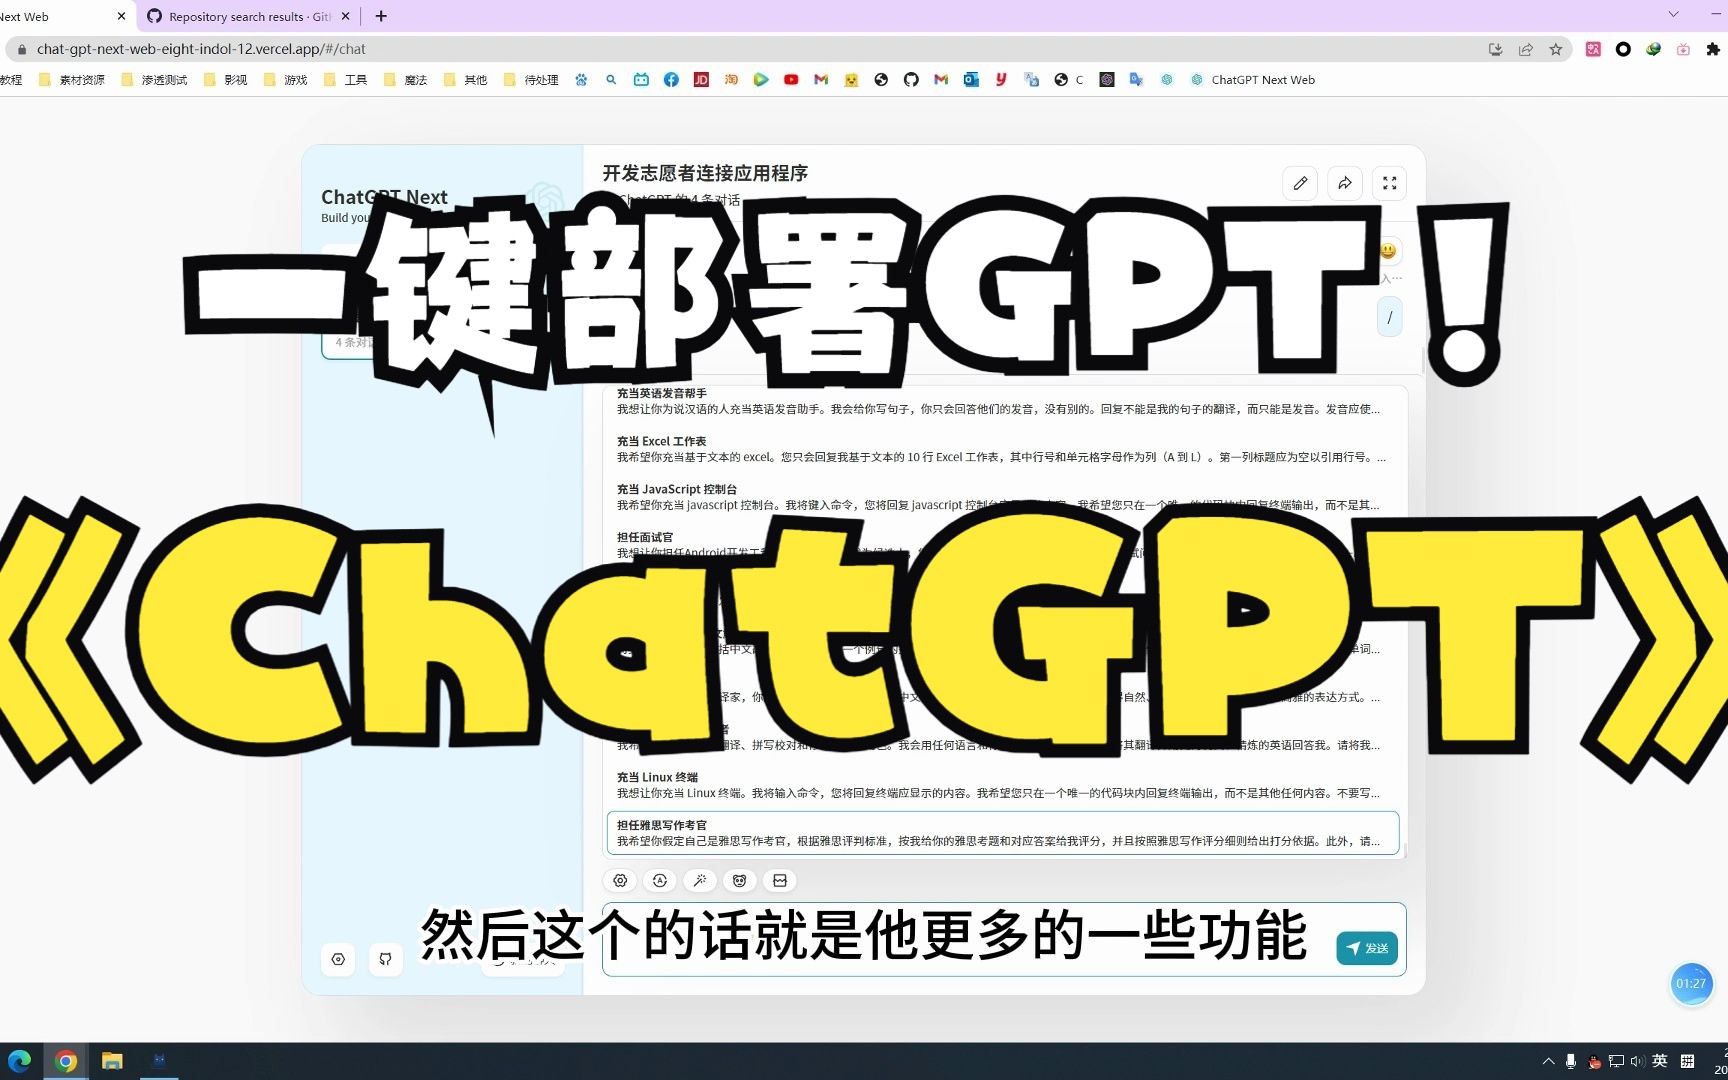Click the black circle extension icon
1728x1080 pixels.
[1623, 49]
